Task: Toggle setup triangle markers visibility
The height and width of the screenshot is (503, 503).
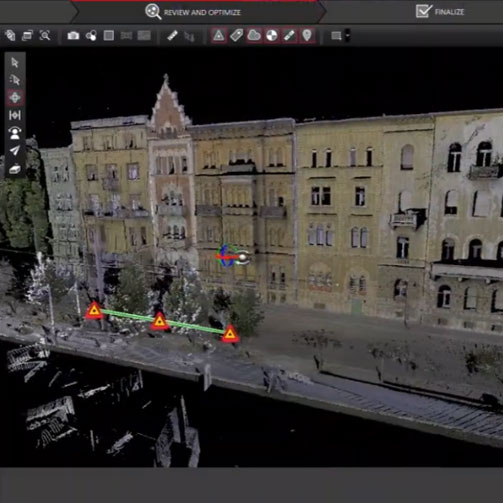Action: pos(219,35)
